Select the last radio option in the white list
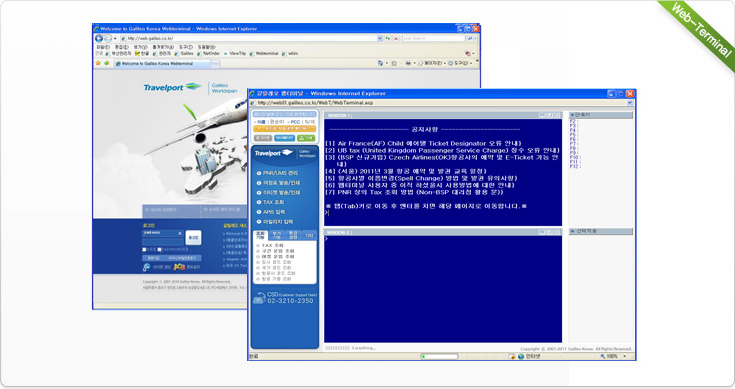This screenshot has width=735, height=389. 258,279
